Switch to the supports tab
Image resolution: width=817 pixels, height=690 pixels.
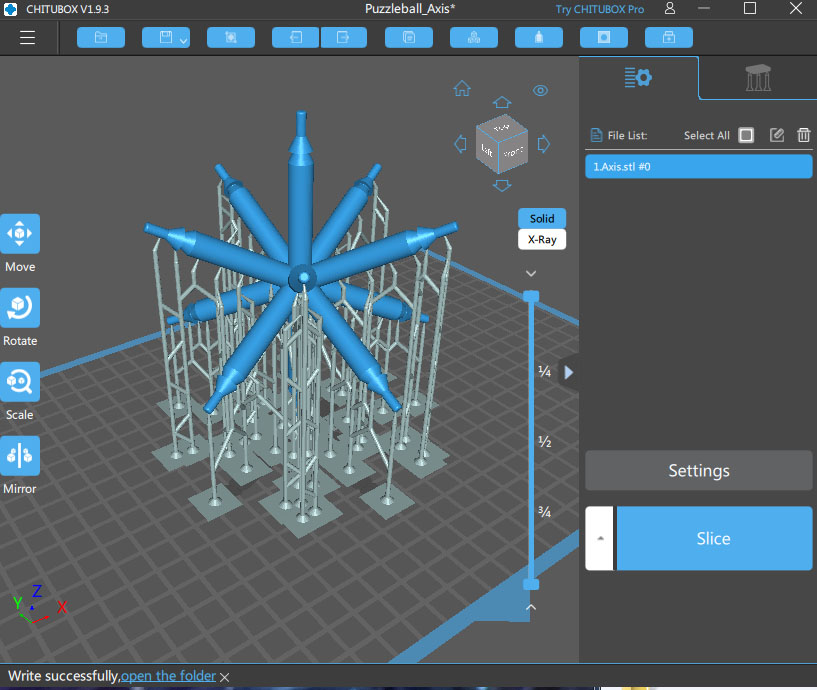757,78
